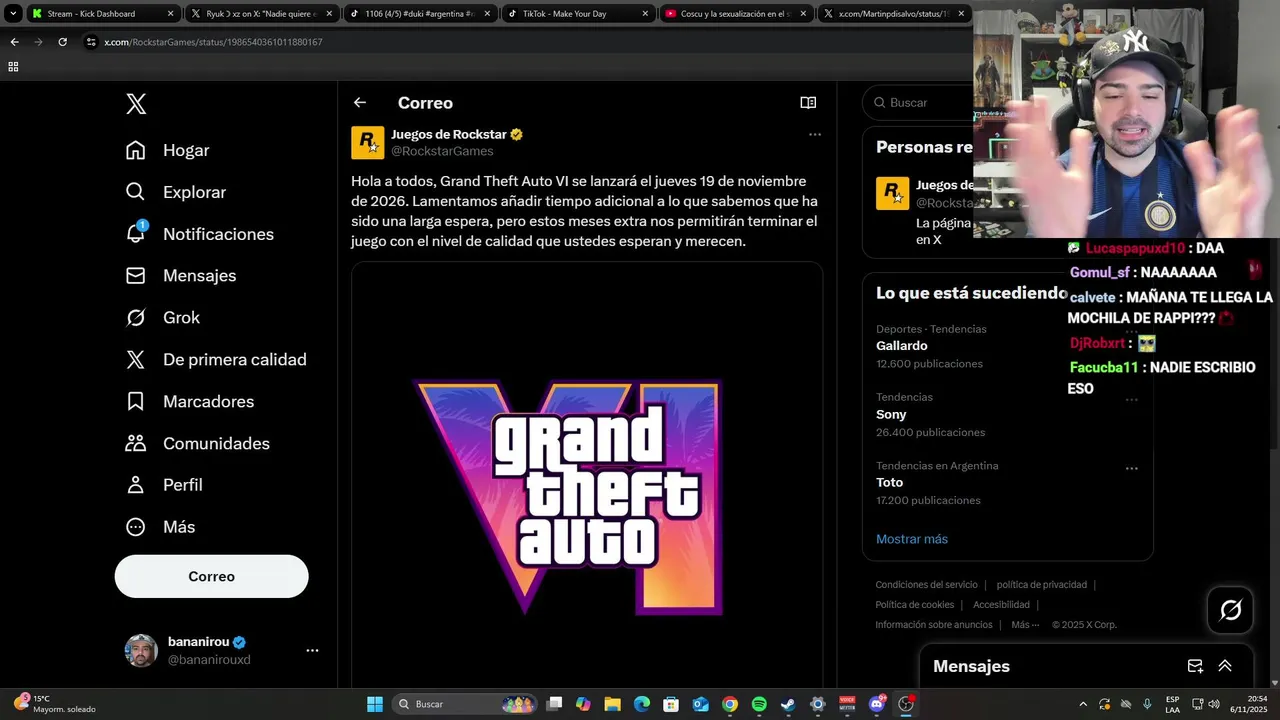Click the X logo in the sidebar
The height and width of the screenshot is (720, 1280).
tap(136, 104)
